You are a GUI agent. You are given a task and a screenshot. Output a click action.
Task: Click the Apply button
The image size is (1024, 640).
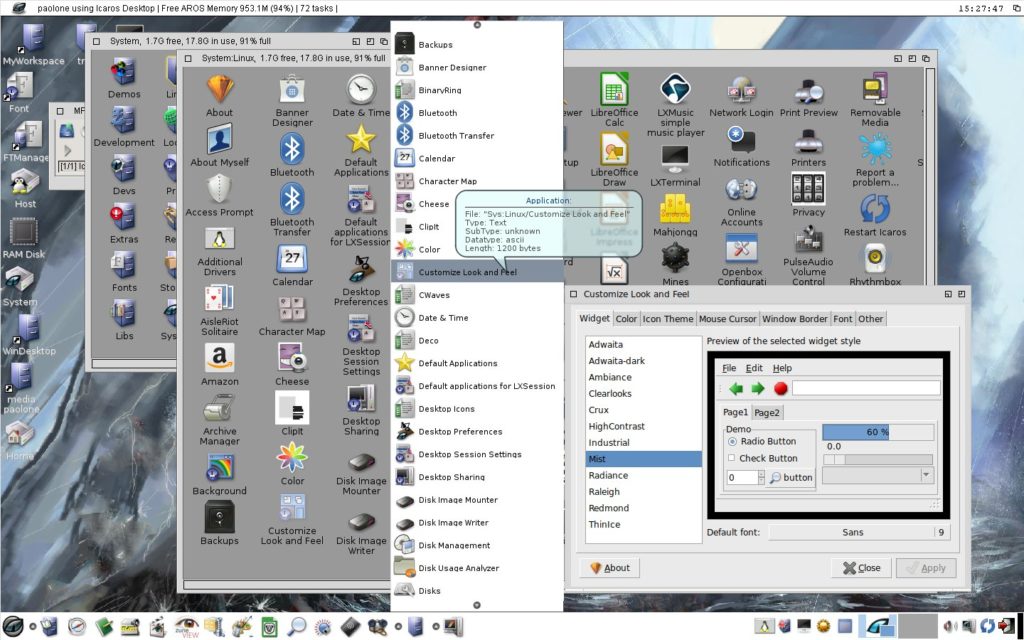click(925, 567)
